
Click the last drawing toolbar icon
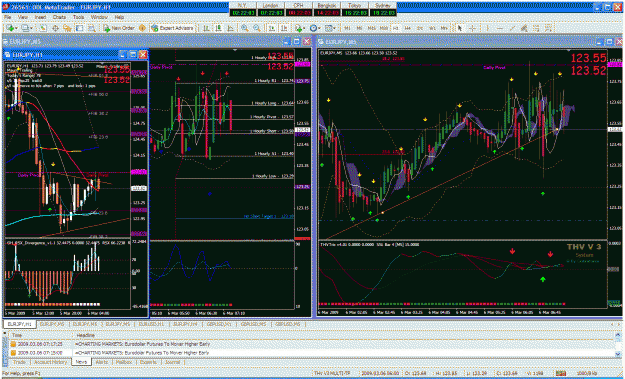pos(549,28)
